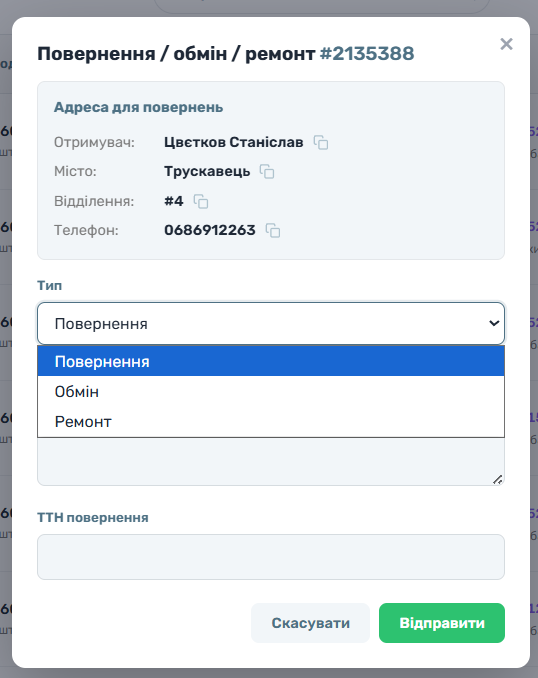Click the textarea resize handle

pos(498,479)
